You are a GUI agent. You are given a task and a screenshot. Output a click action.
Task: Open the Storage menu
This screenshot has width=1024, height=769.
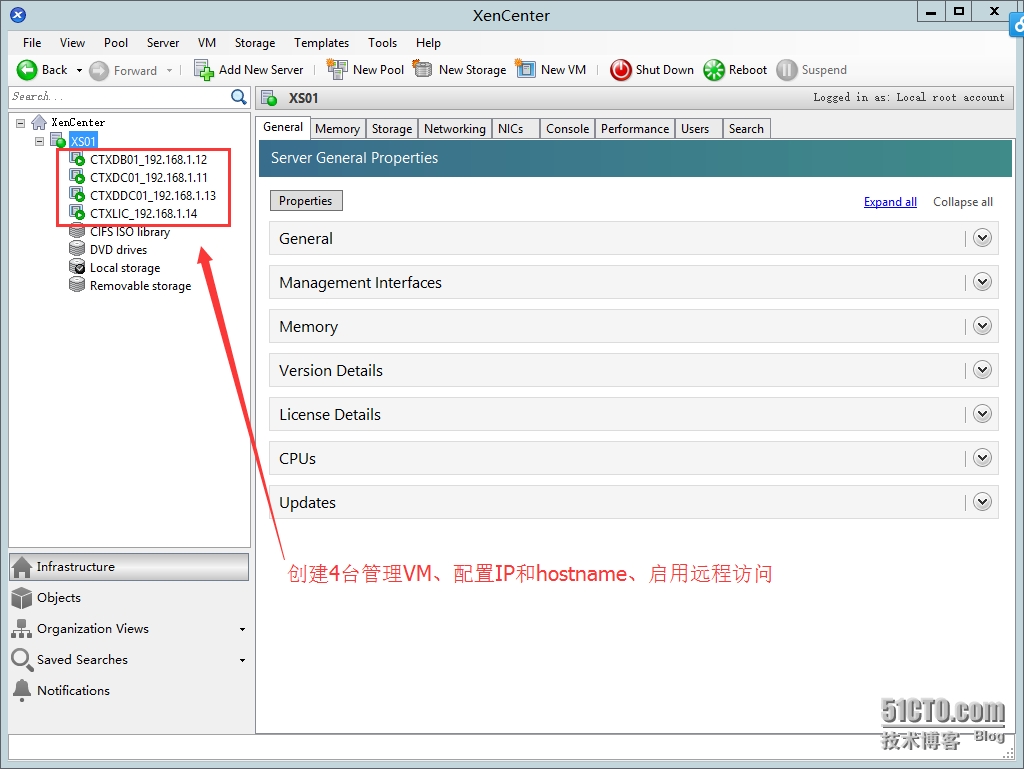click(255, 42)
